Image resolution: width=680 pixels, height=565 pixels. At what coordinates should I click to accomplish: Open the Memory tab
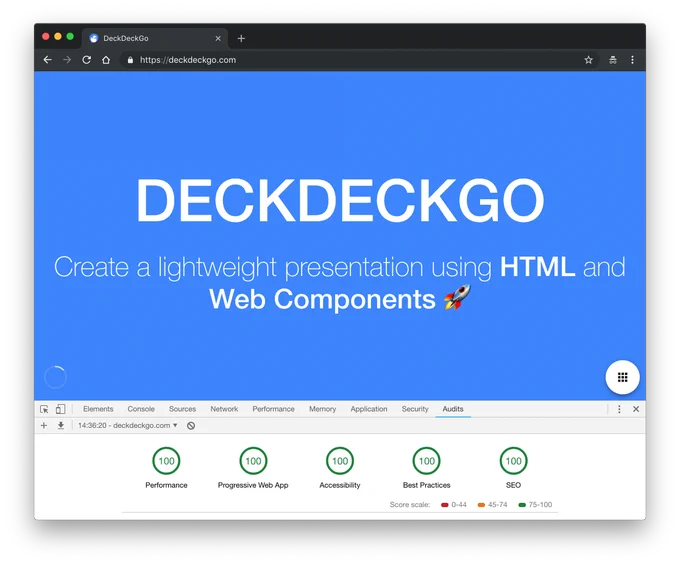pyautogui.click(x=322, y=409)
